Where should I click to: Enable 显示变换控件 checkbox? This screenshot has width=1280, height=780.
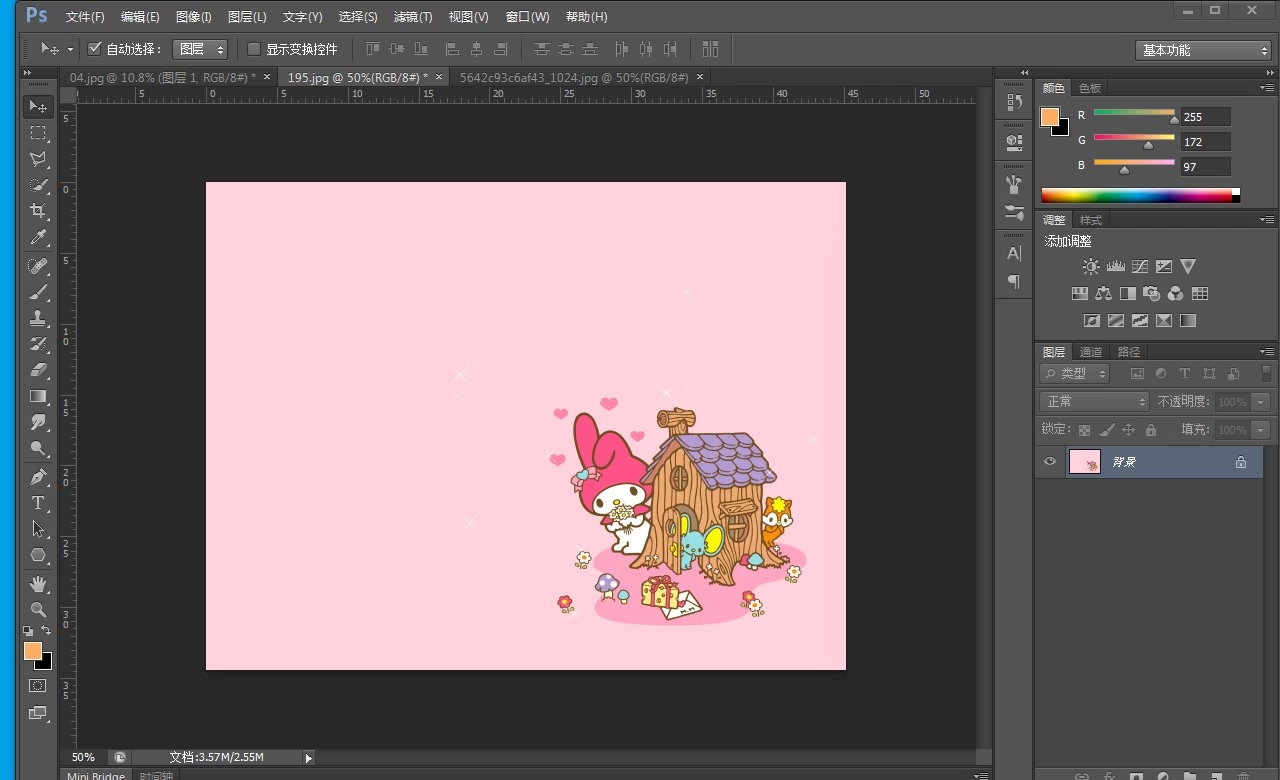(254, 49)
